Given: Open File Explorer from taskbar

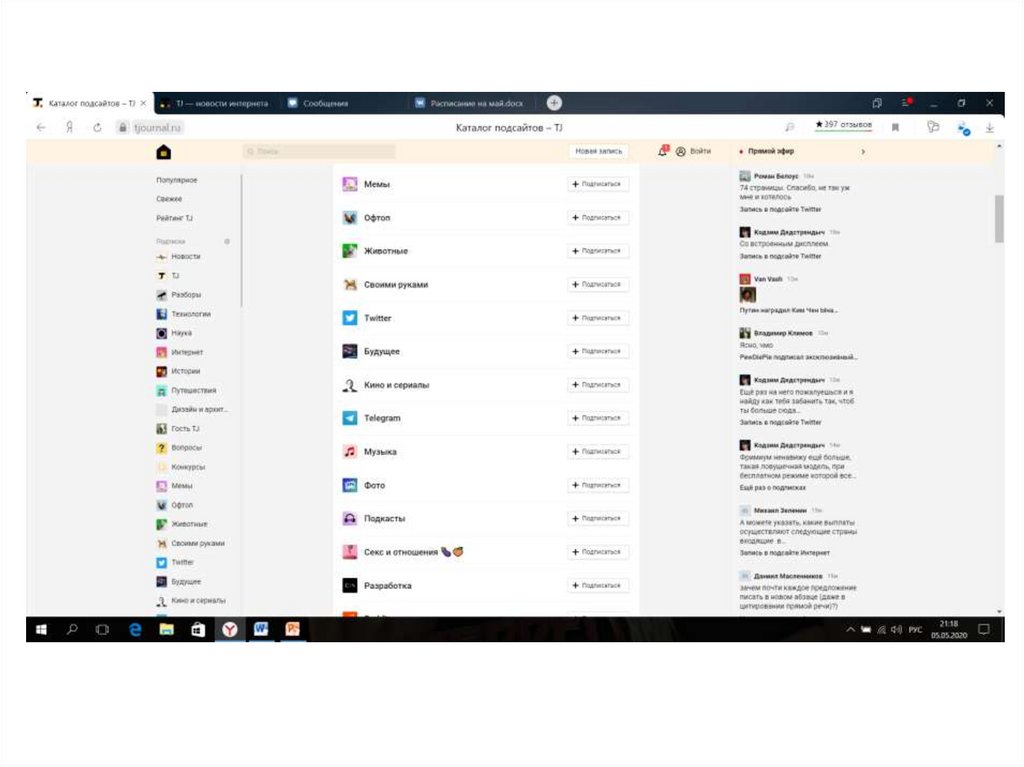Looking at the screenshot, I should click(x=167, y=629).
